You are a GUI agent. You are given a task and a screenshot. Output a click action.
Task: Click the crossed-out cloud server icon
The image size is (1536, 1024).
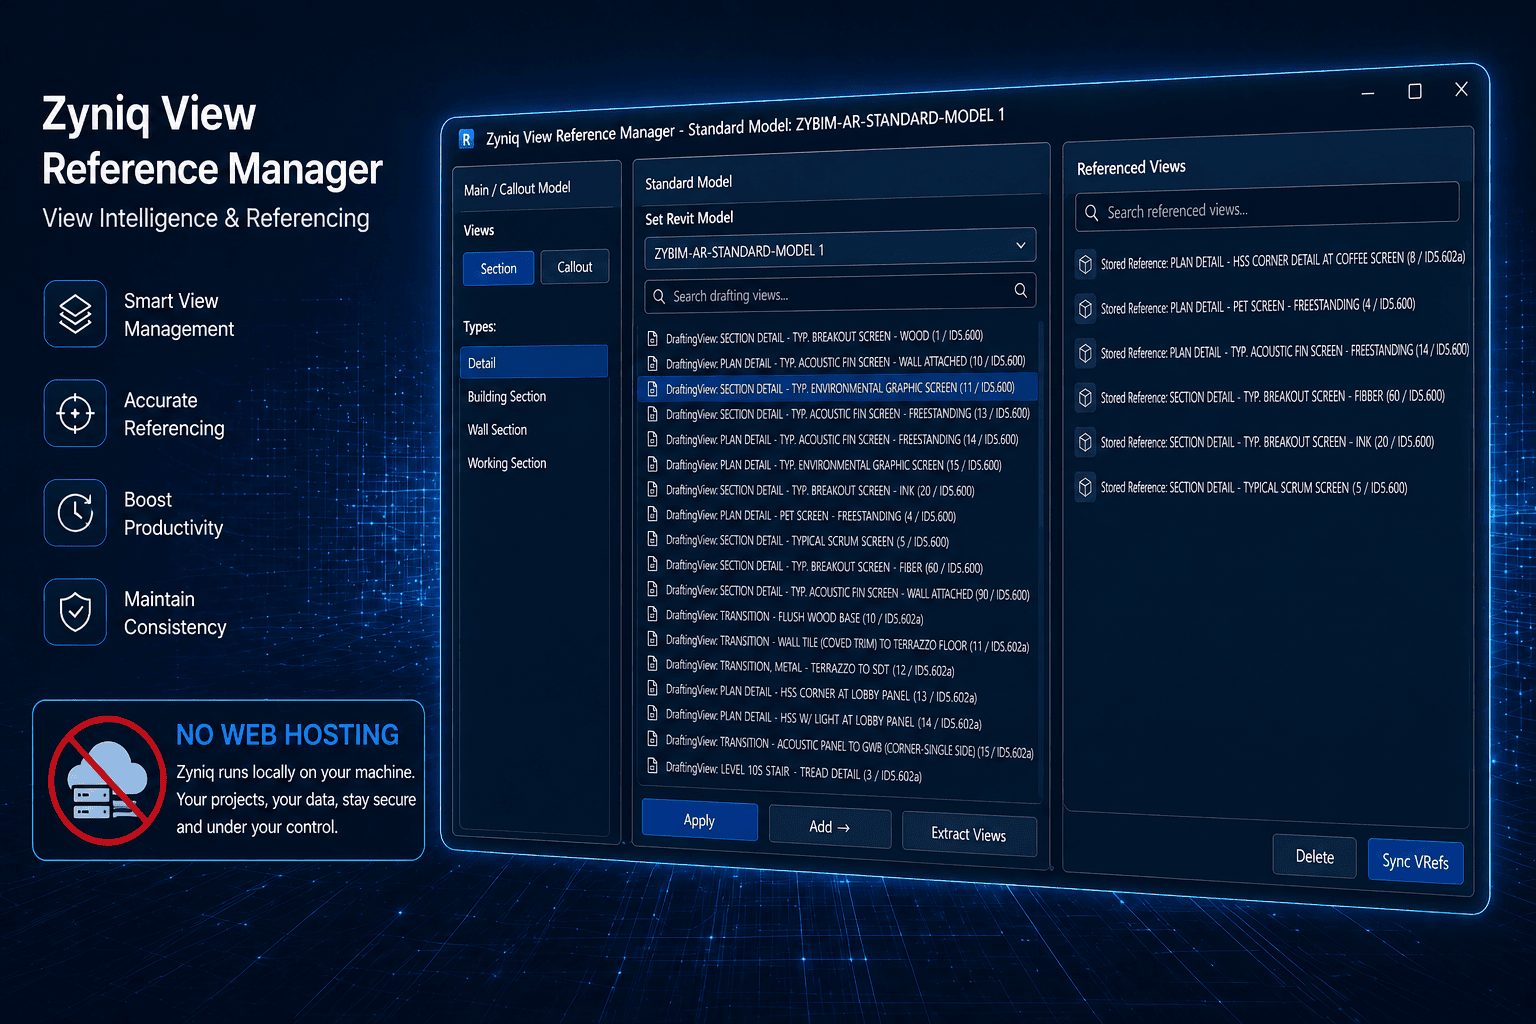(107, 780)
